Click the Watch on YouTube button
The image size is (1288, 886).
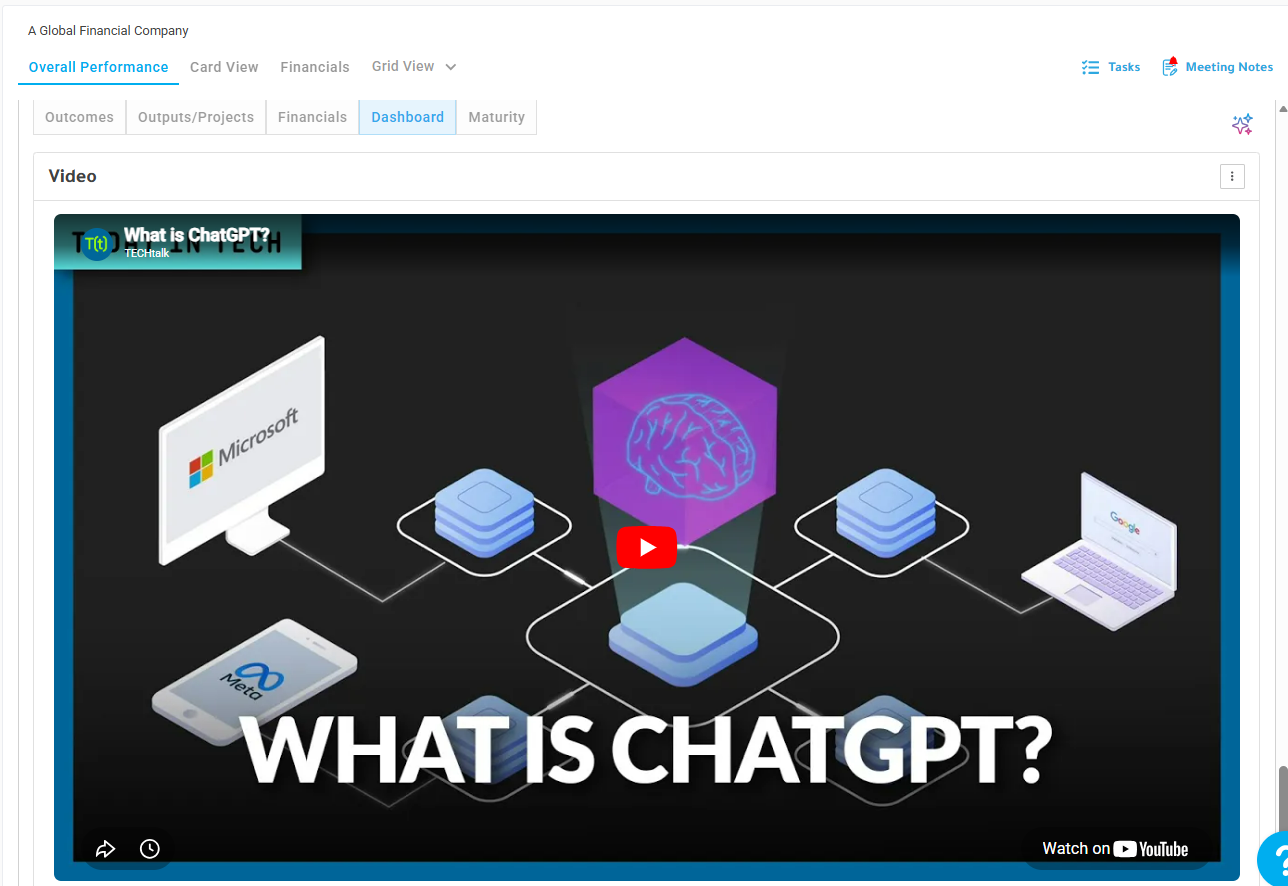pyautogui.click(x=1115, y=849)
